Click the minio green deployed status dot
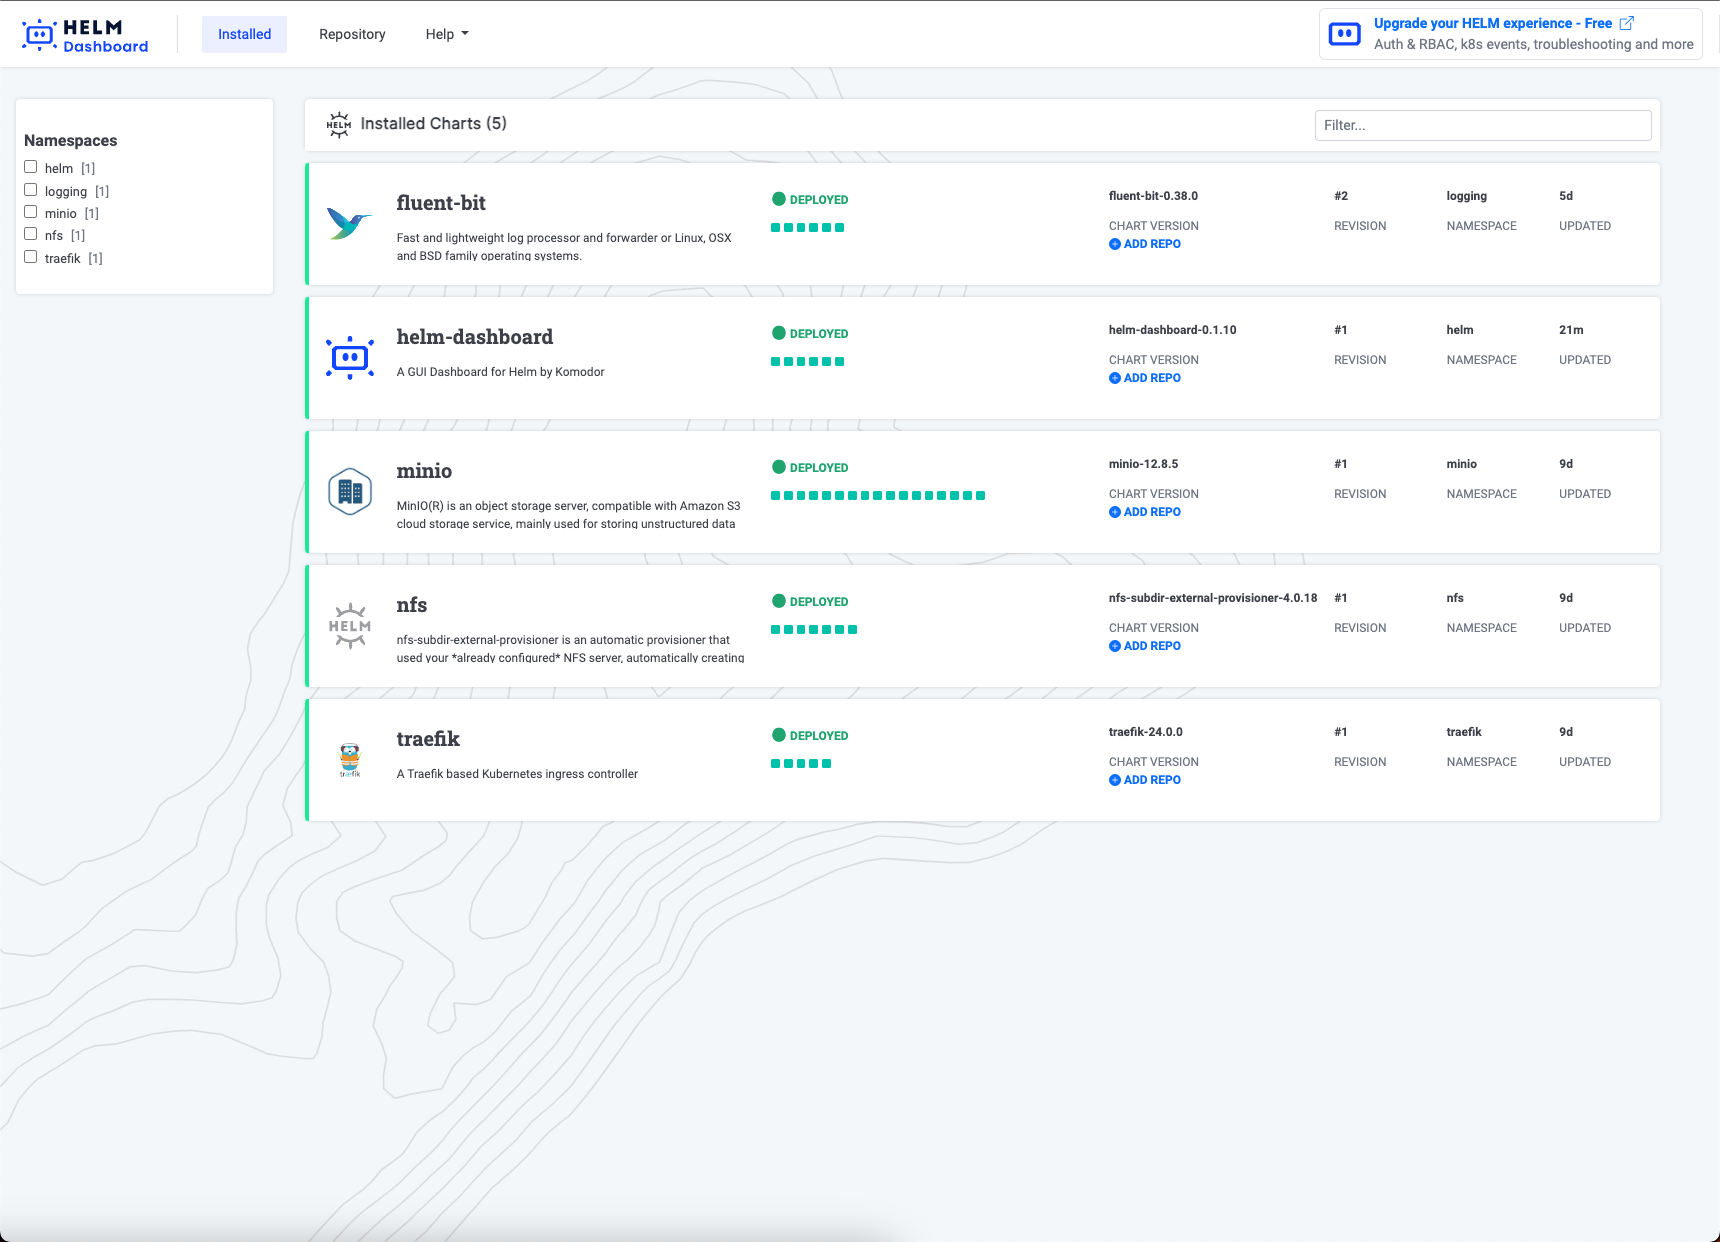Screen dimensions: 1720x1242 779,467
